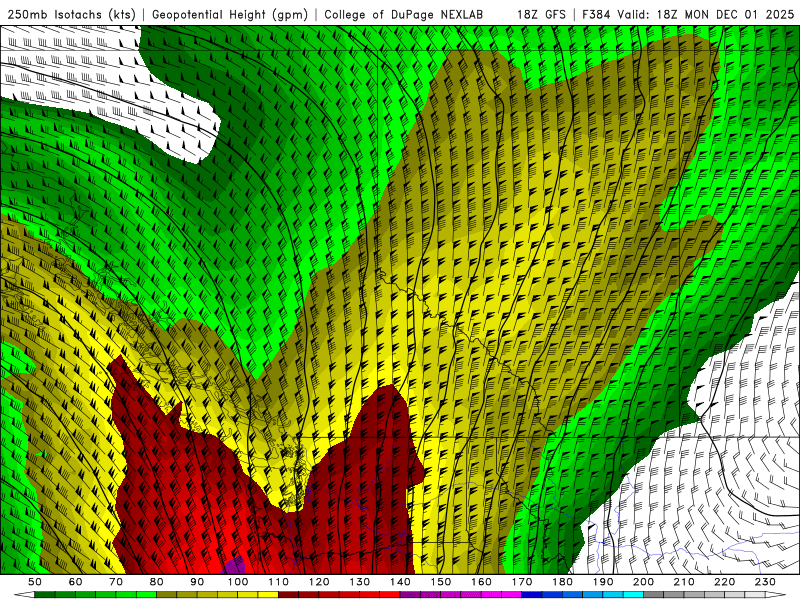800x600 pixels.
Task: Click the 50 label on the color bar
Action: click(x=35, y=582)
